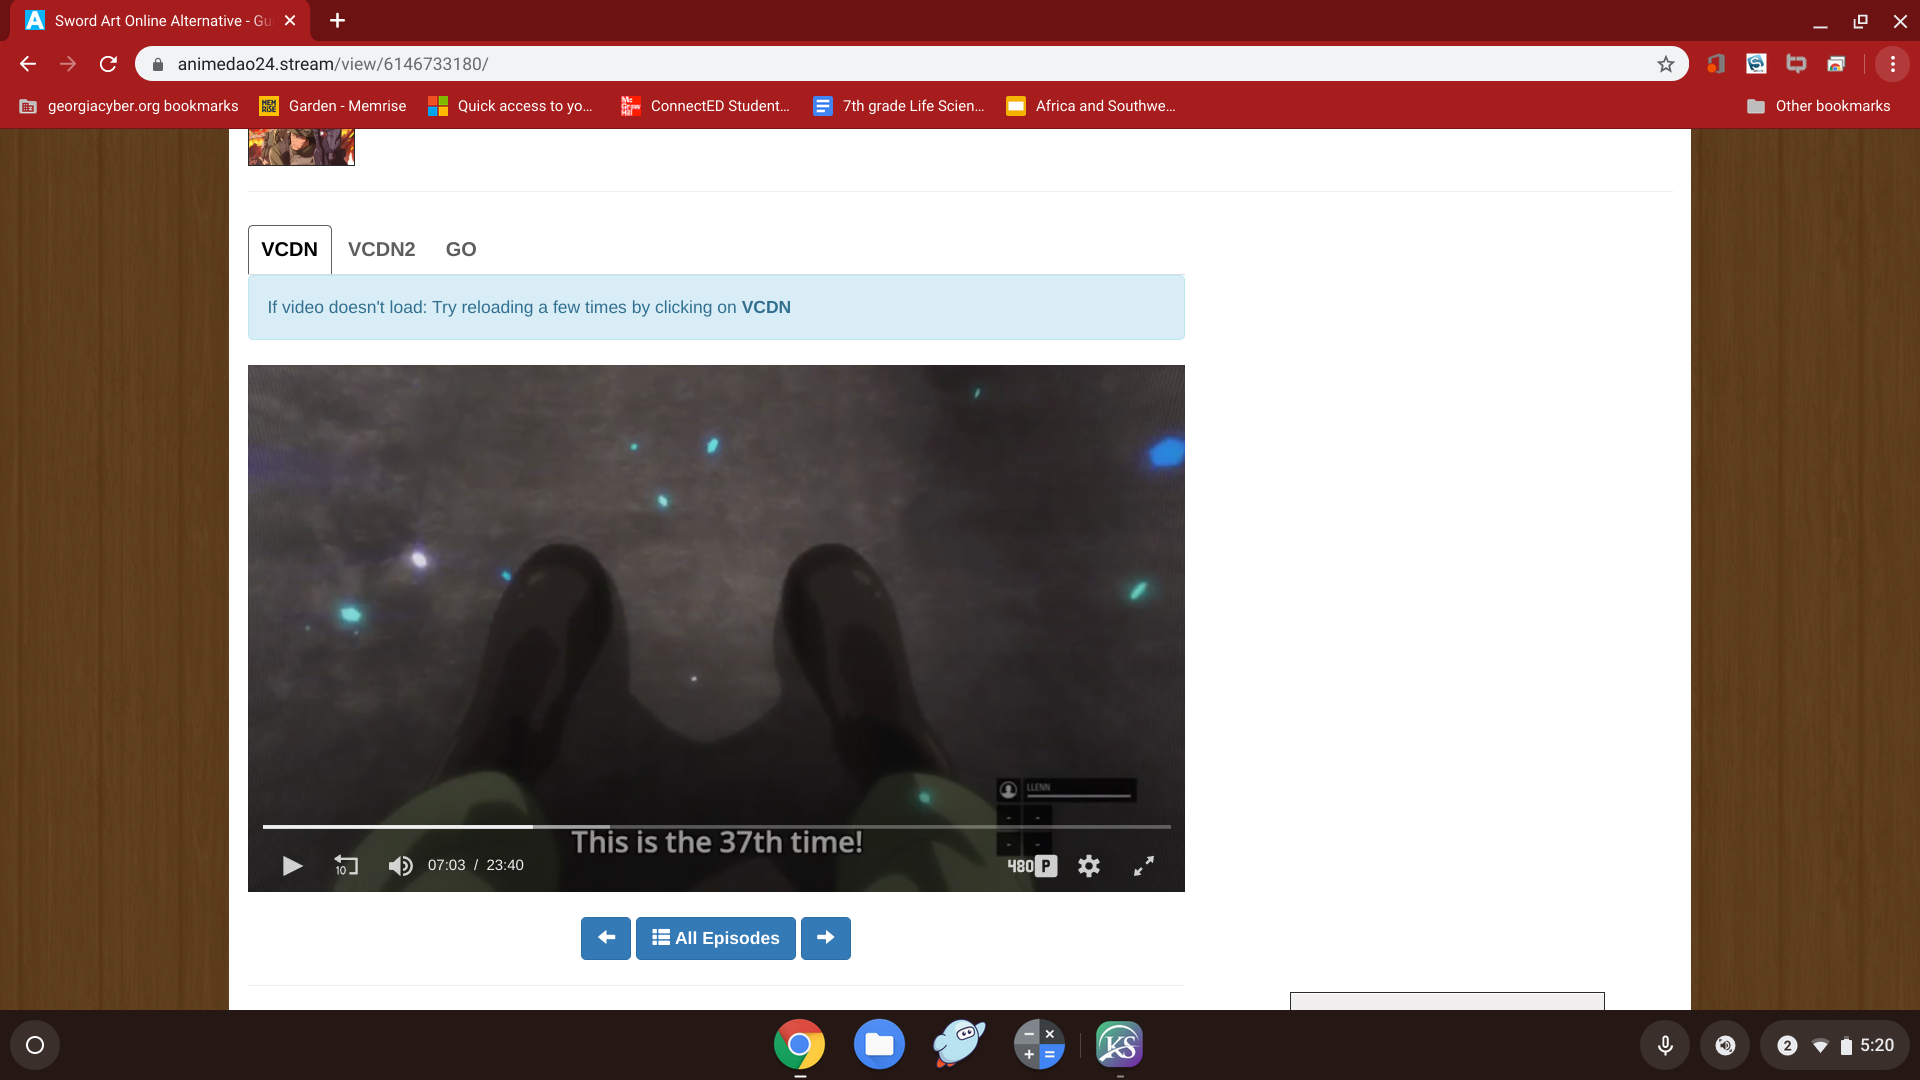
Task: Open 7th grade Life Science bookmark
Action: coord(899,106)
